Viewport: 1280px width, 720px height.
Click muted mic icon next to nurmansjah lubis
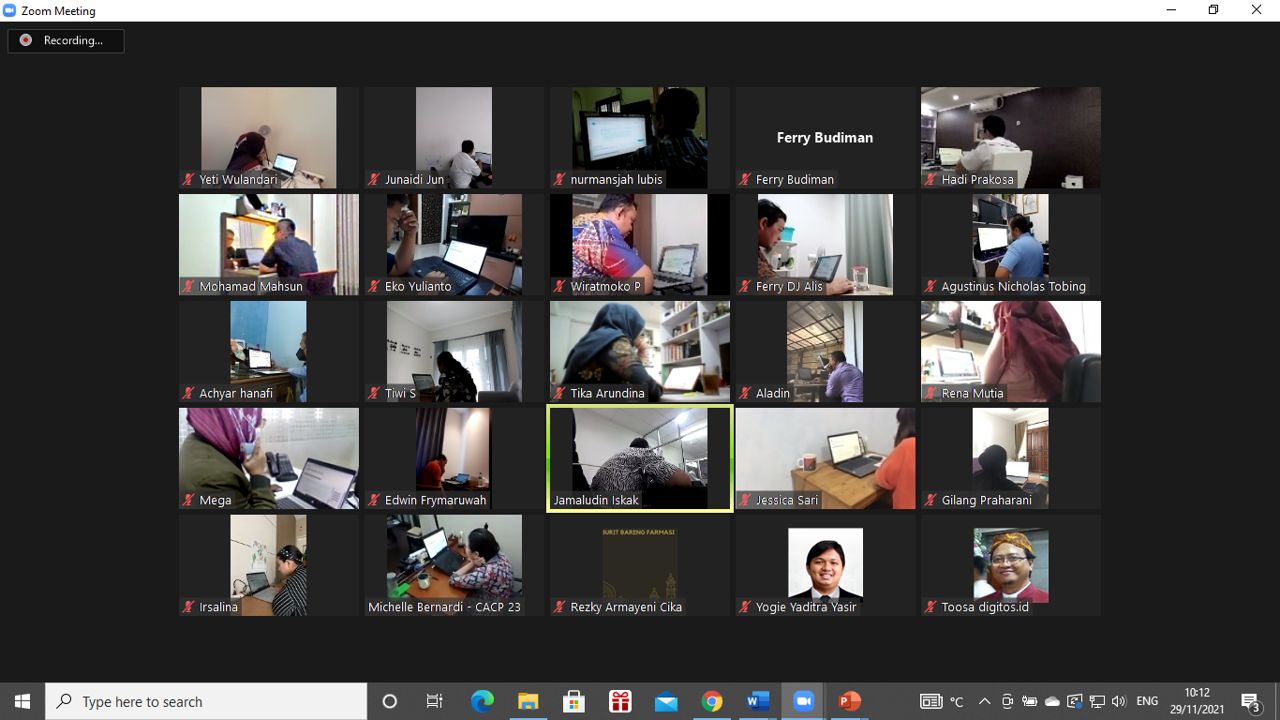click(x=559, y=180)
